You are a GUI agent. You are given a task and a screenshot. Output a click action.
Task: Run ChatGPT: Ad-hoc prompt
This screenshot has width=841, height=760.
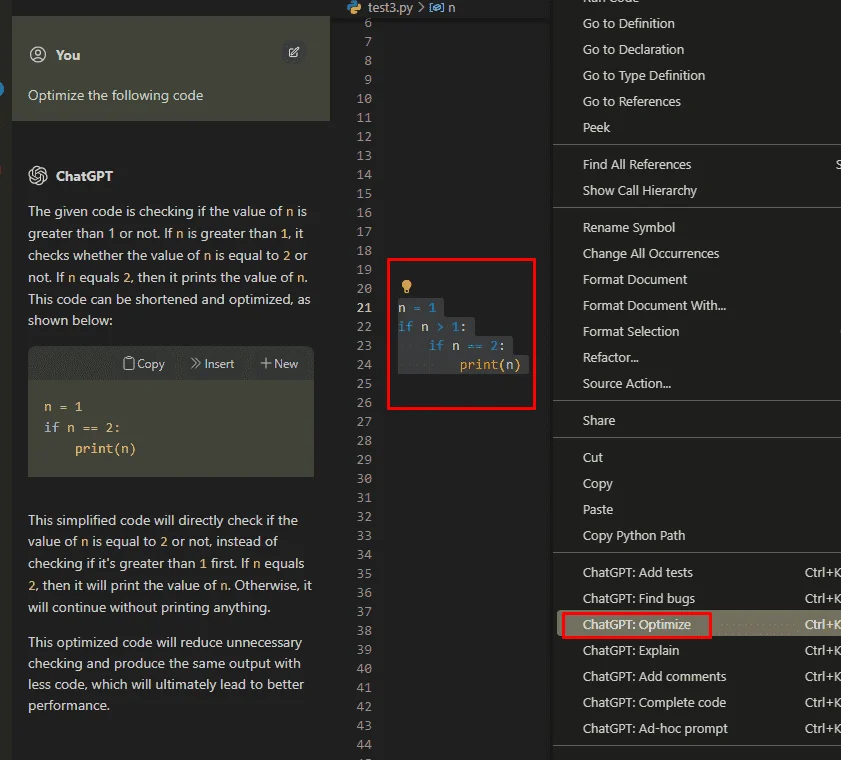[655, 728]
